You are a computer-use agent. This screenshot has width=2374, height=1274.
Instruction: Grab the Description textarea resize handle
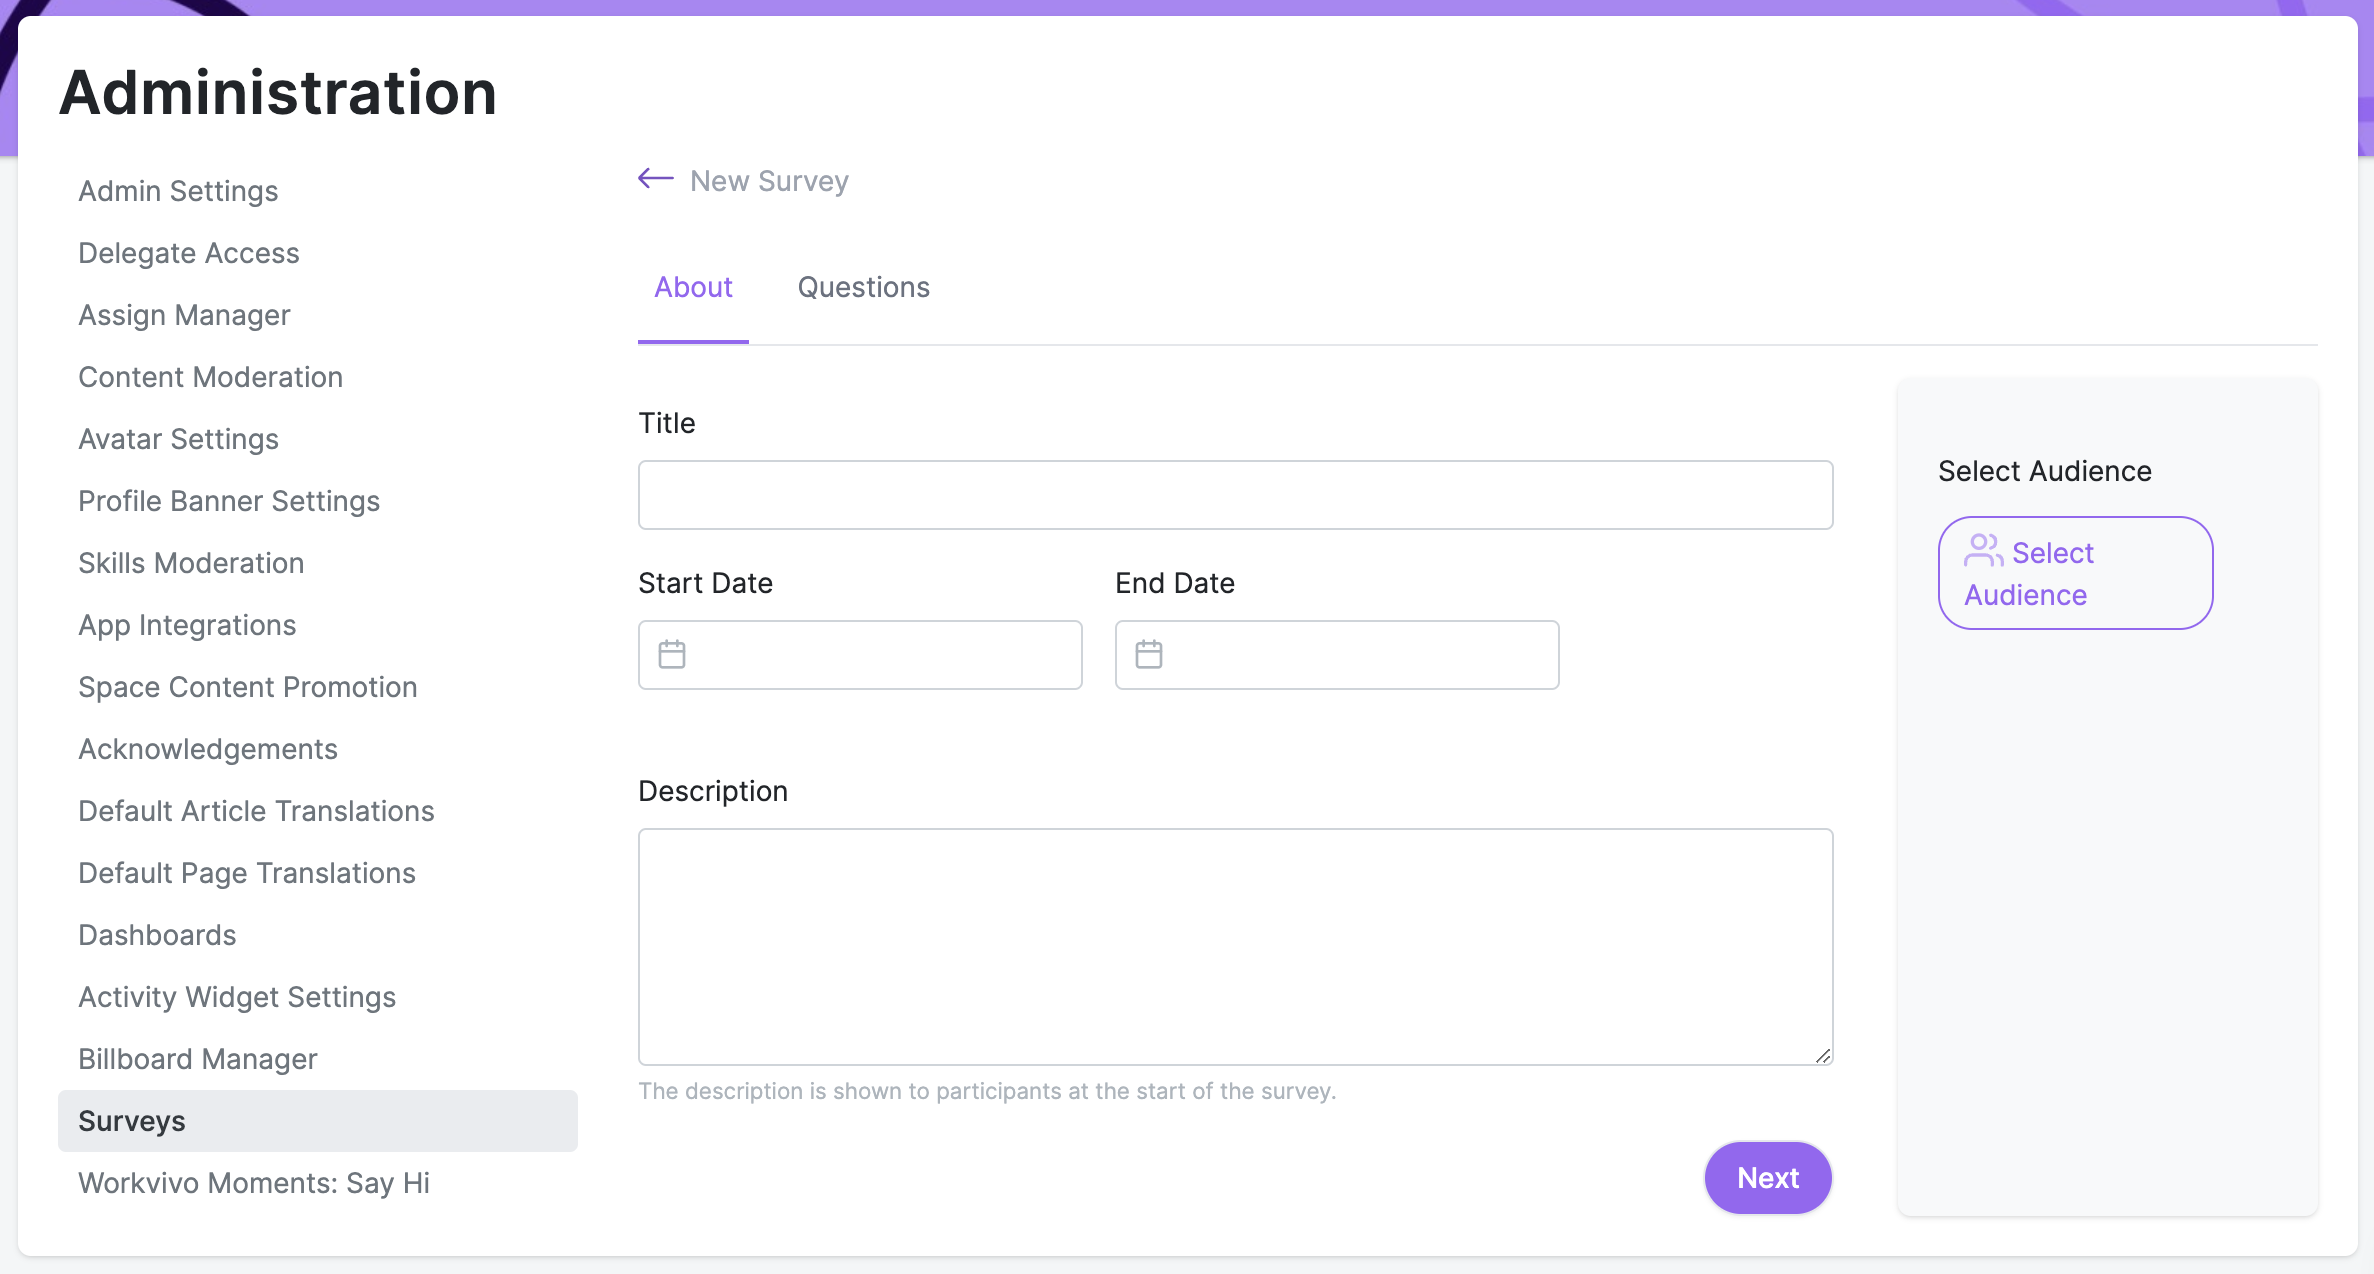tap(1822, 1055)
